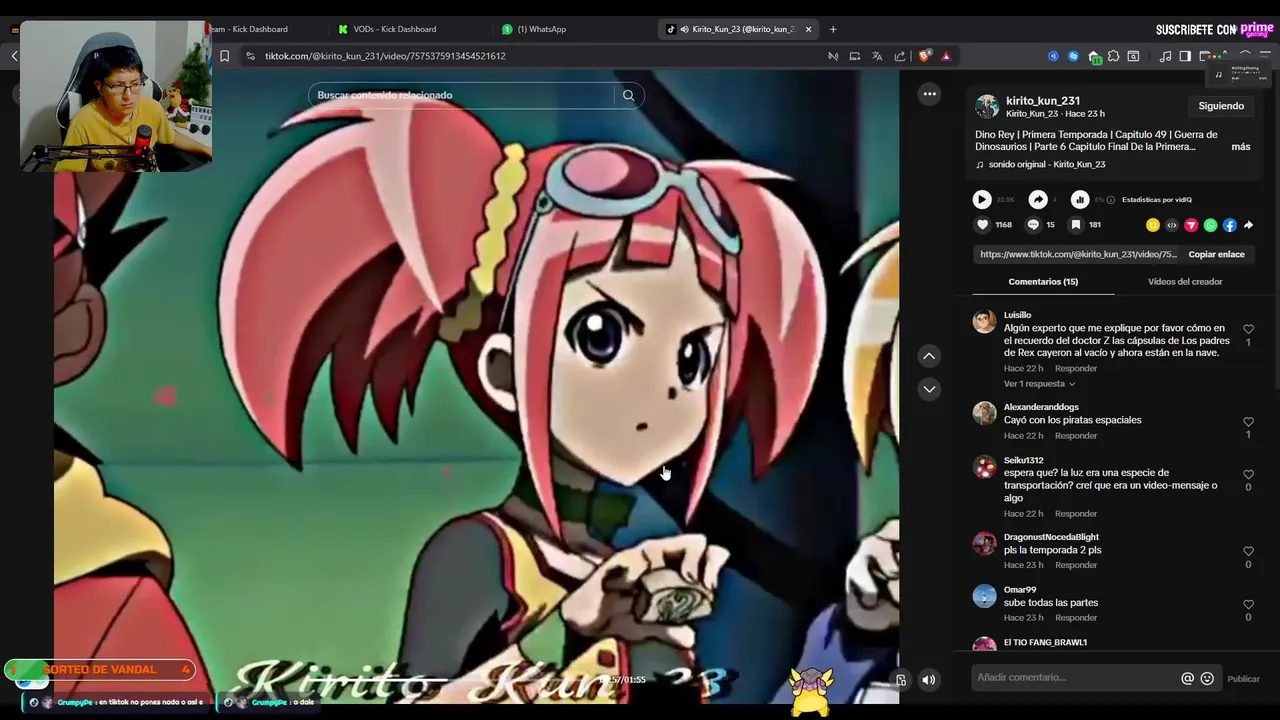Reply to Alexanderanddogs' comment

pos(1076,436)
